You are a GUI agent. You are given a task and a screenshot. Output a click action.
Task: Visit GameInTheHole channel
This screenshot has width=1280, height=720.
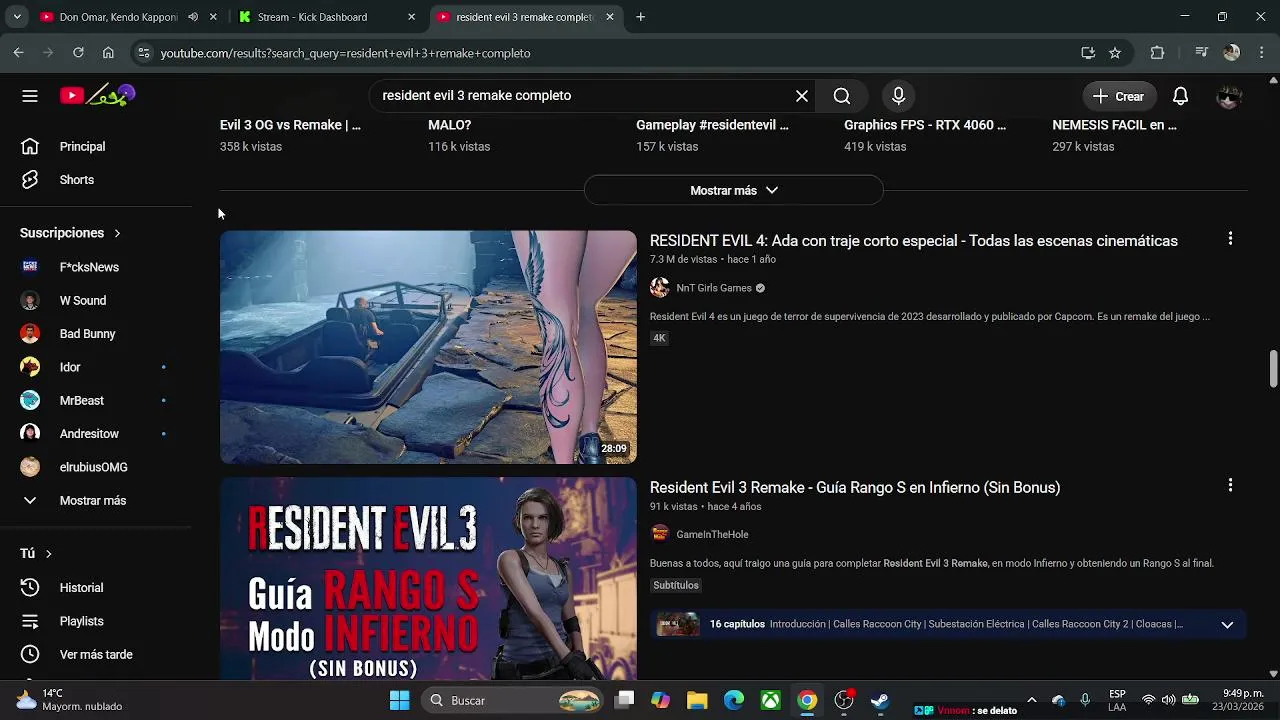pyautogui.click(x=712, y=535)
